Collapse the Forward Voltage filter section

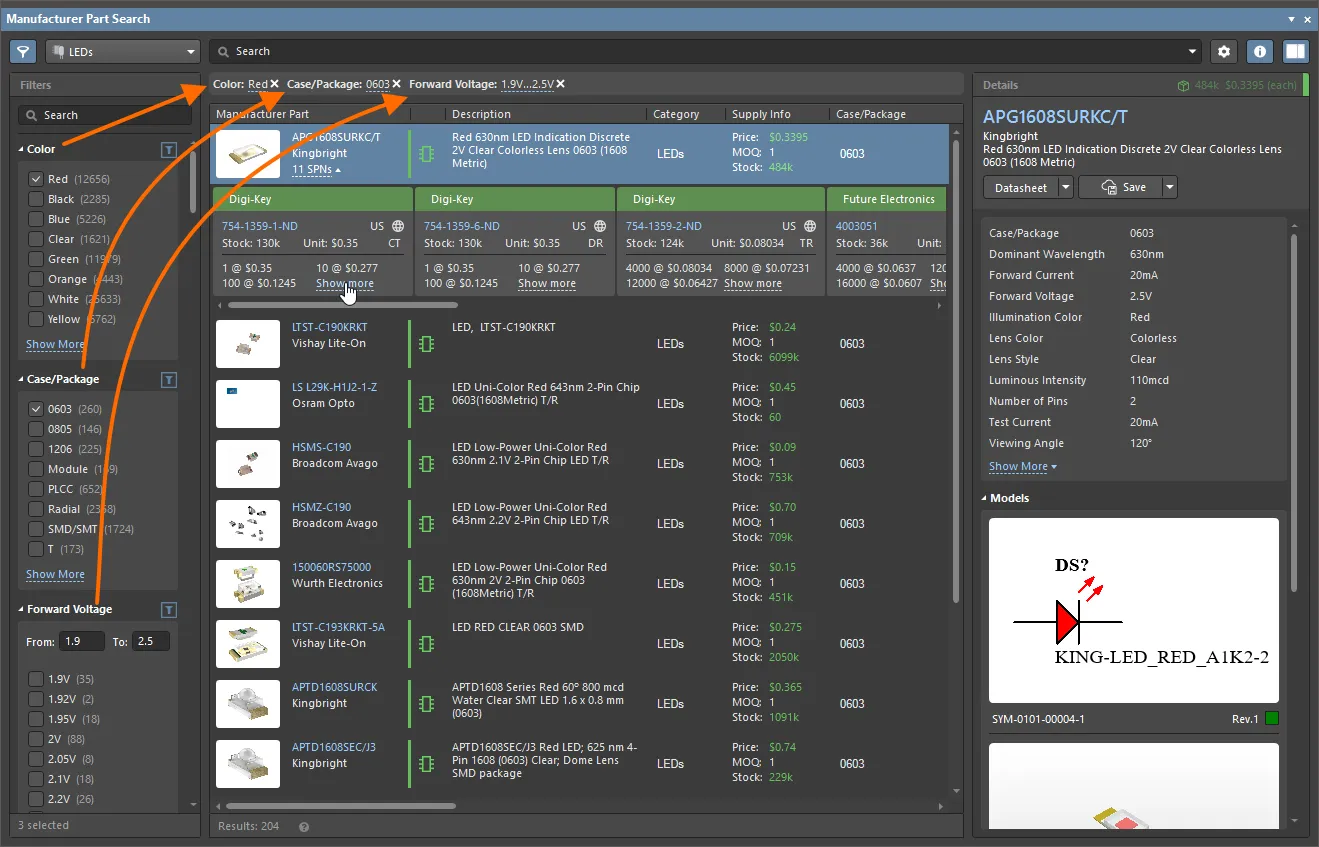pyautogui.click(x=21, y=610)
